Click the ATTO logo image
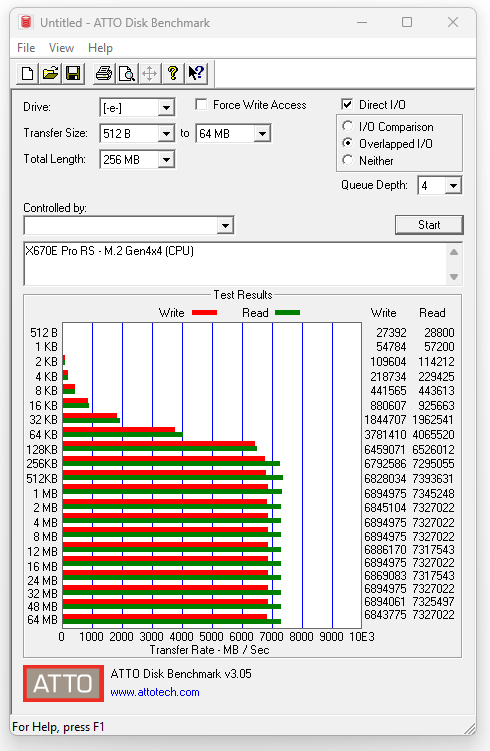The width and height of the screenshot is (490, 751). 63,683
